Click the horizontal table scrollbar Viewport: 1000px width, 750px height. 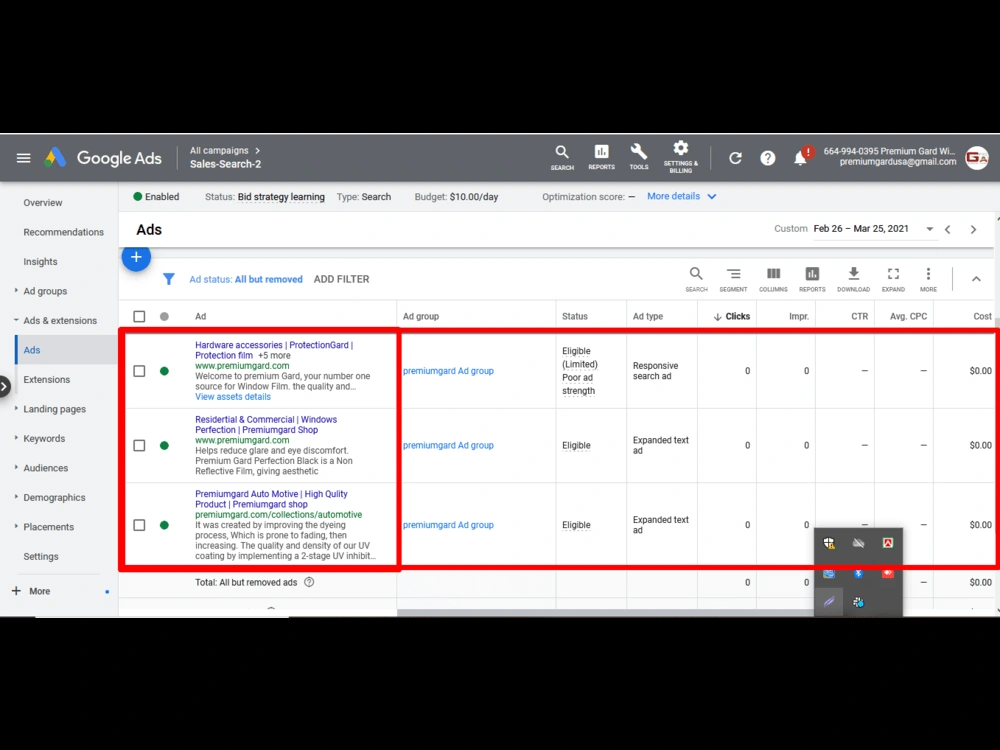[x=605, y=613]
